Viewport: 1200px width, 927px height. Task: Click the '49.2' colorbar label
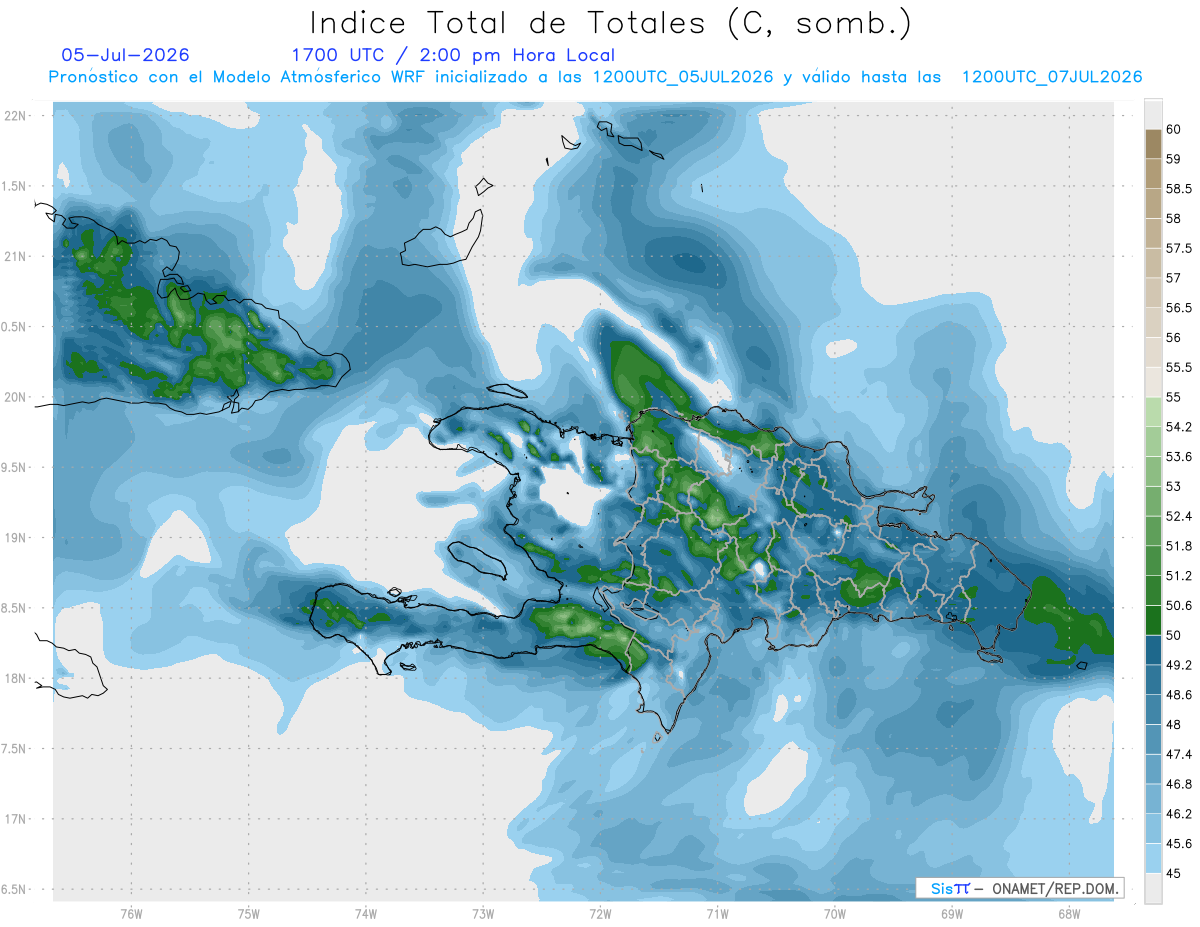click(1179, 665)
